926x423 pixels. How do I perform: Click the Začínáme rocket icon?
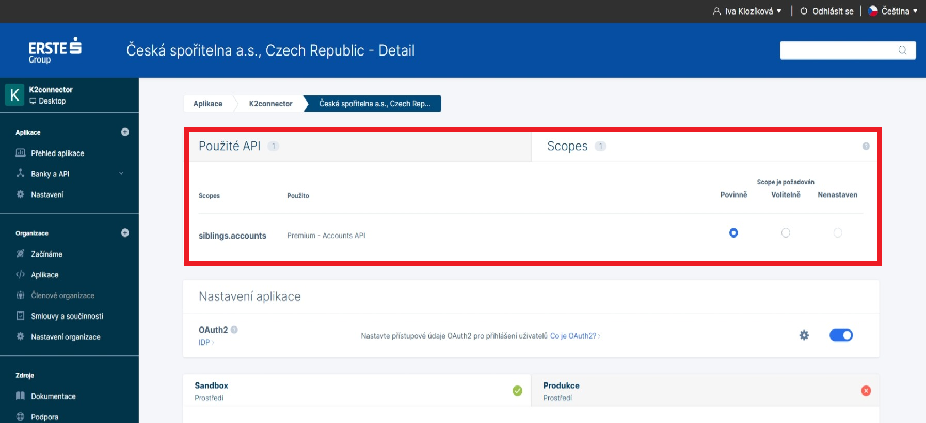[20, 254]
